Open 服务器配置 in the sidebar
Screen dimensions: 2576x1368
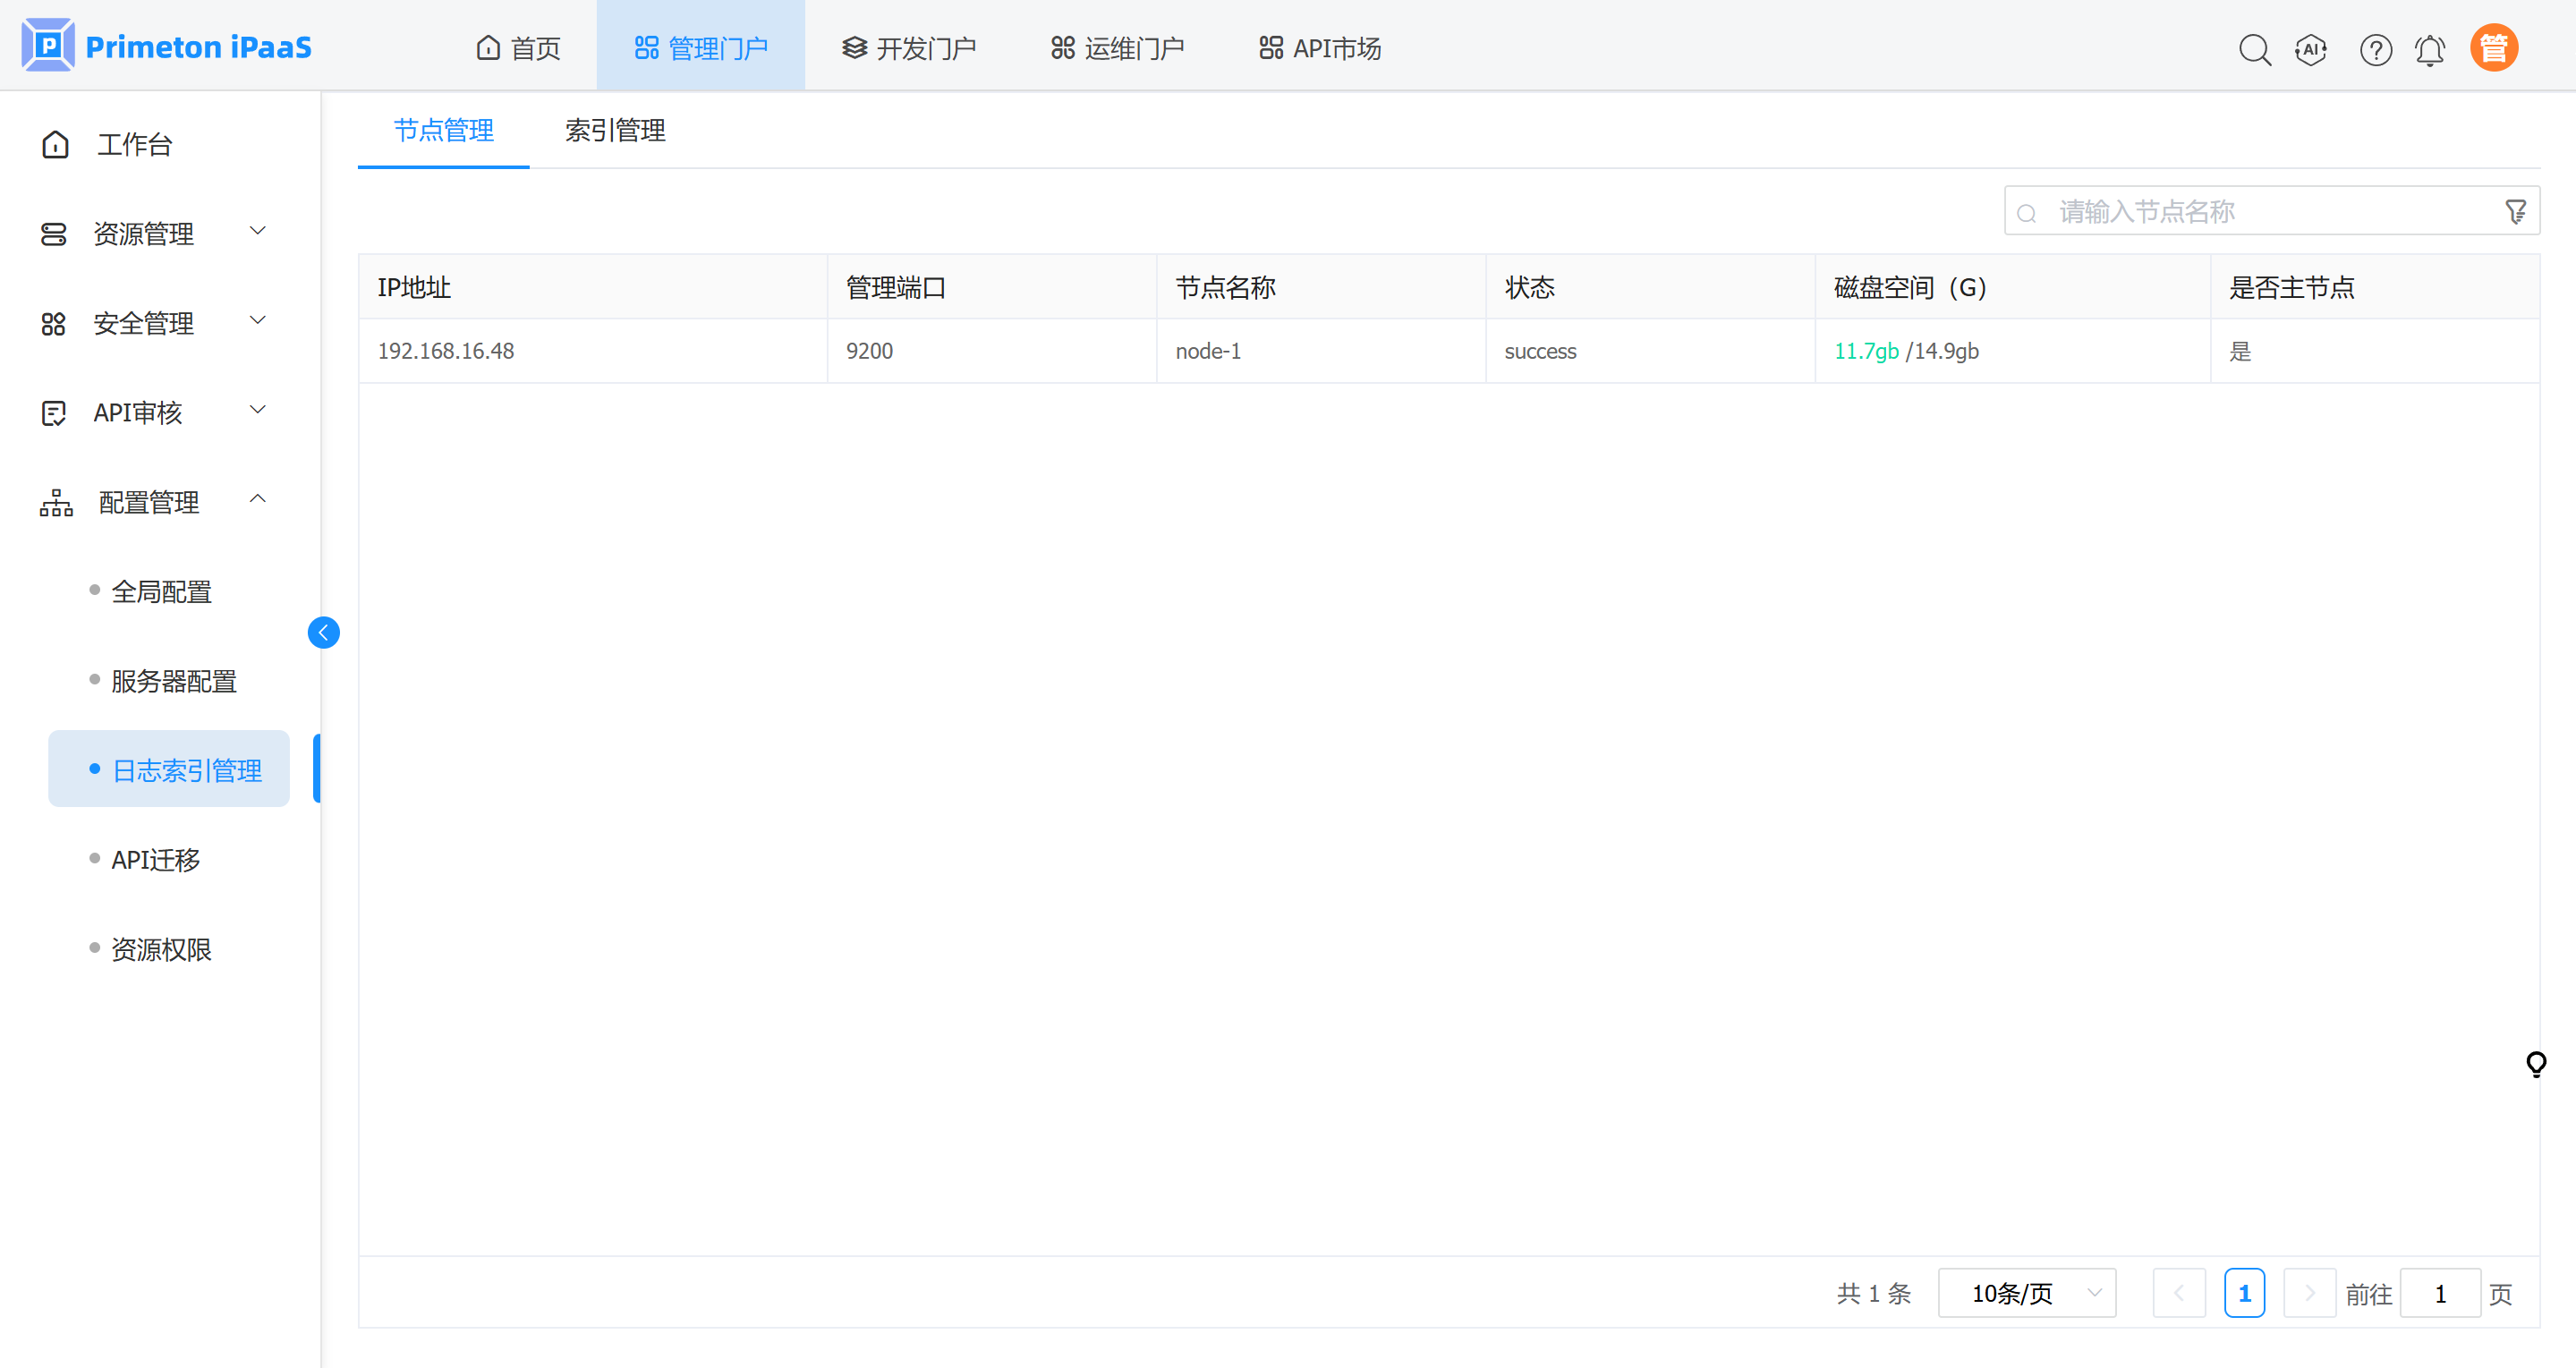[174, 681]
